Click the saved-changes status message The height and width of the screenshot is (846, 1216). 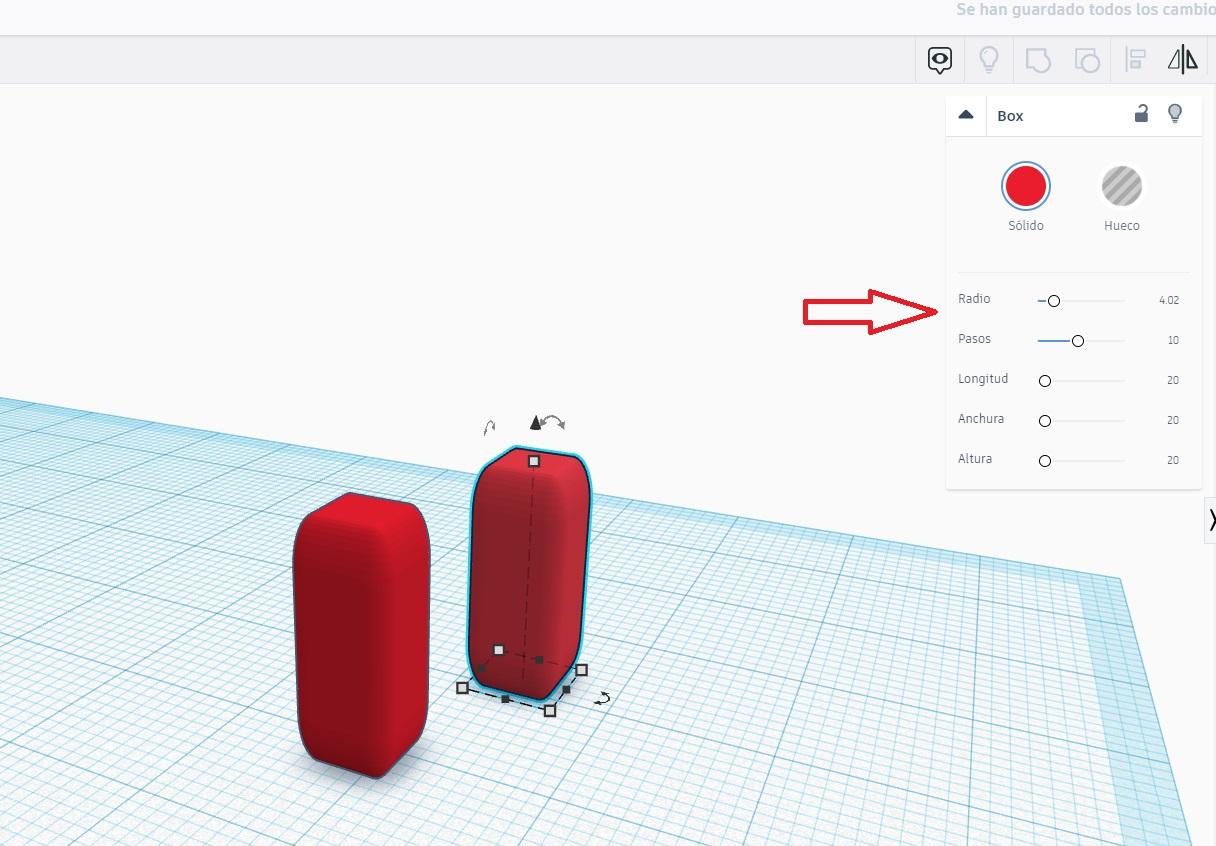(x=1085, y=10)
